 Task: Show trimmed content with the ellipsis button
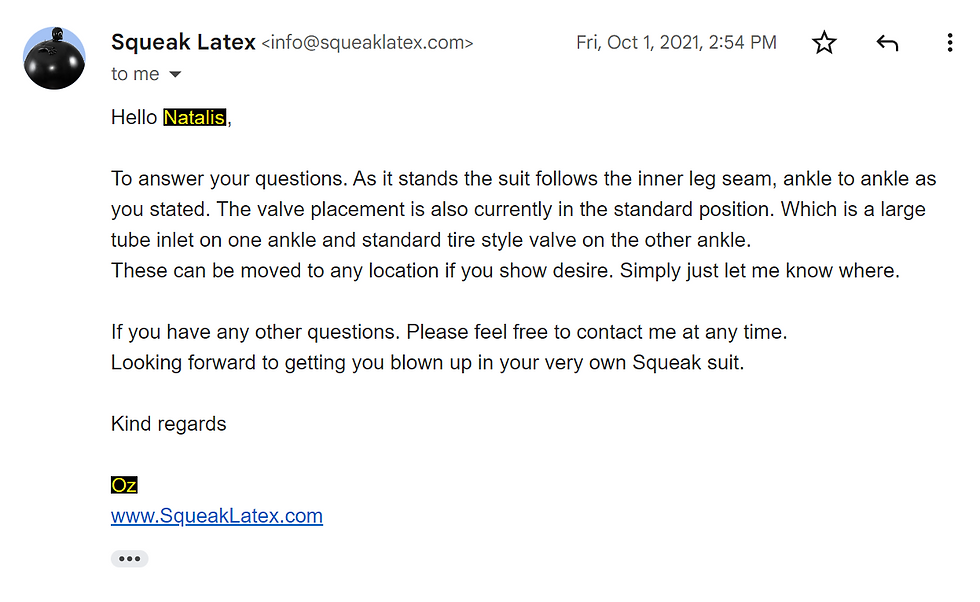129,559
